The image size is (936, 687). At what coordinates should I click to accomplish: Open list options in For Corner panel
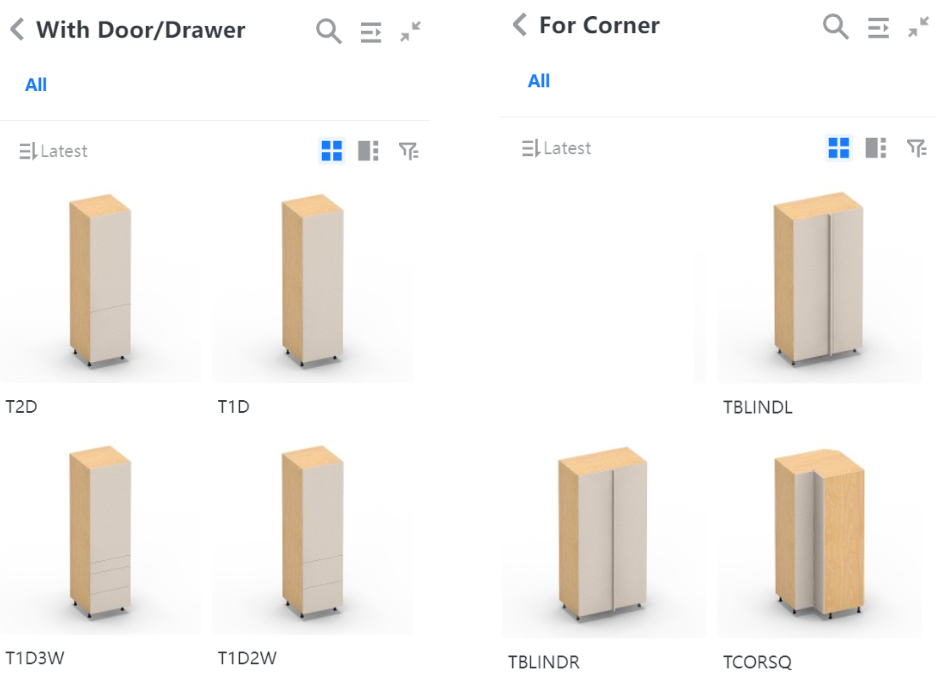click(x=878, y=28)
